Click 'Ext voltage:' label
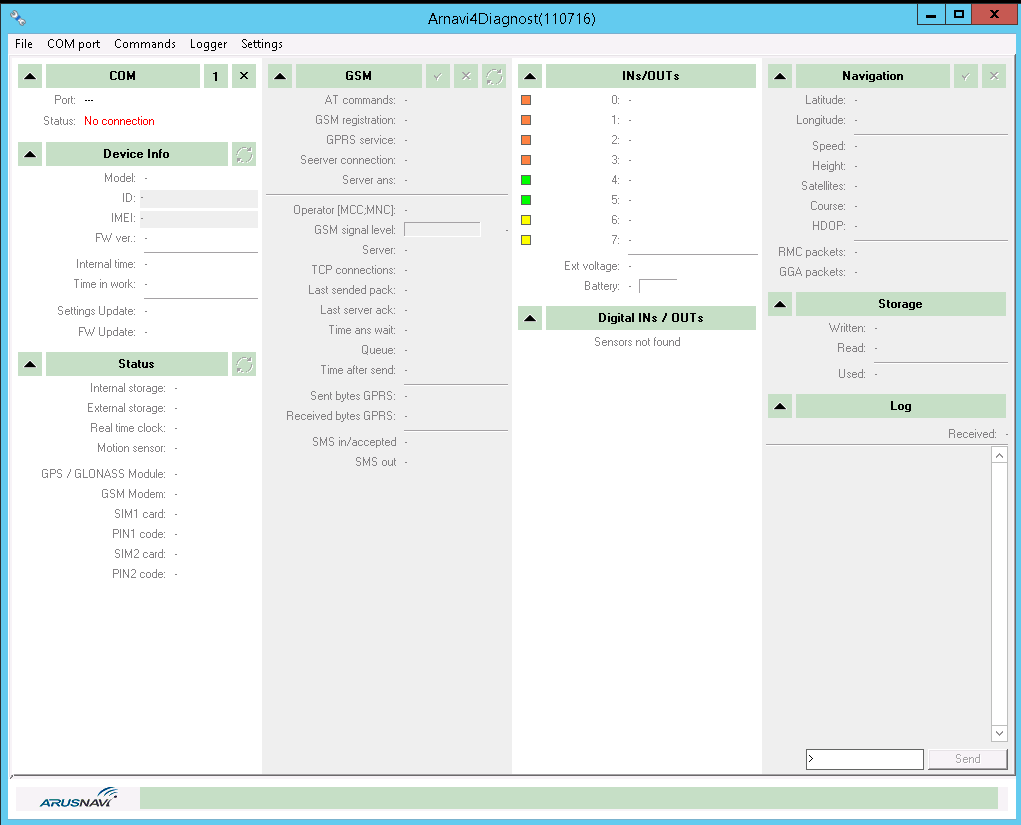The width and height of the screenshot is (1021, 825). tap(592, 266)
